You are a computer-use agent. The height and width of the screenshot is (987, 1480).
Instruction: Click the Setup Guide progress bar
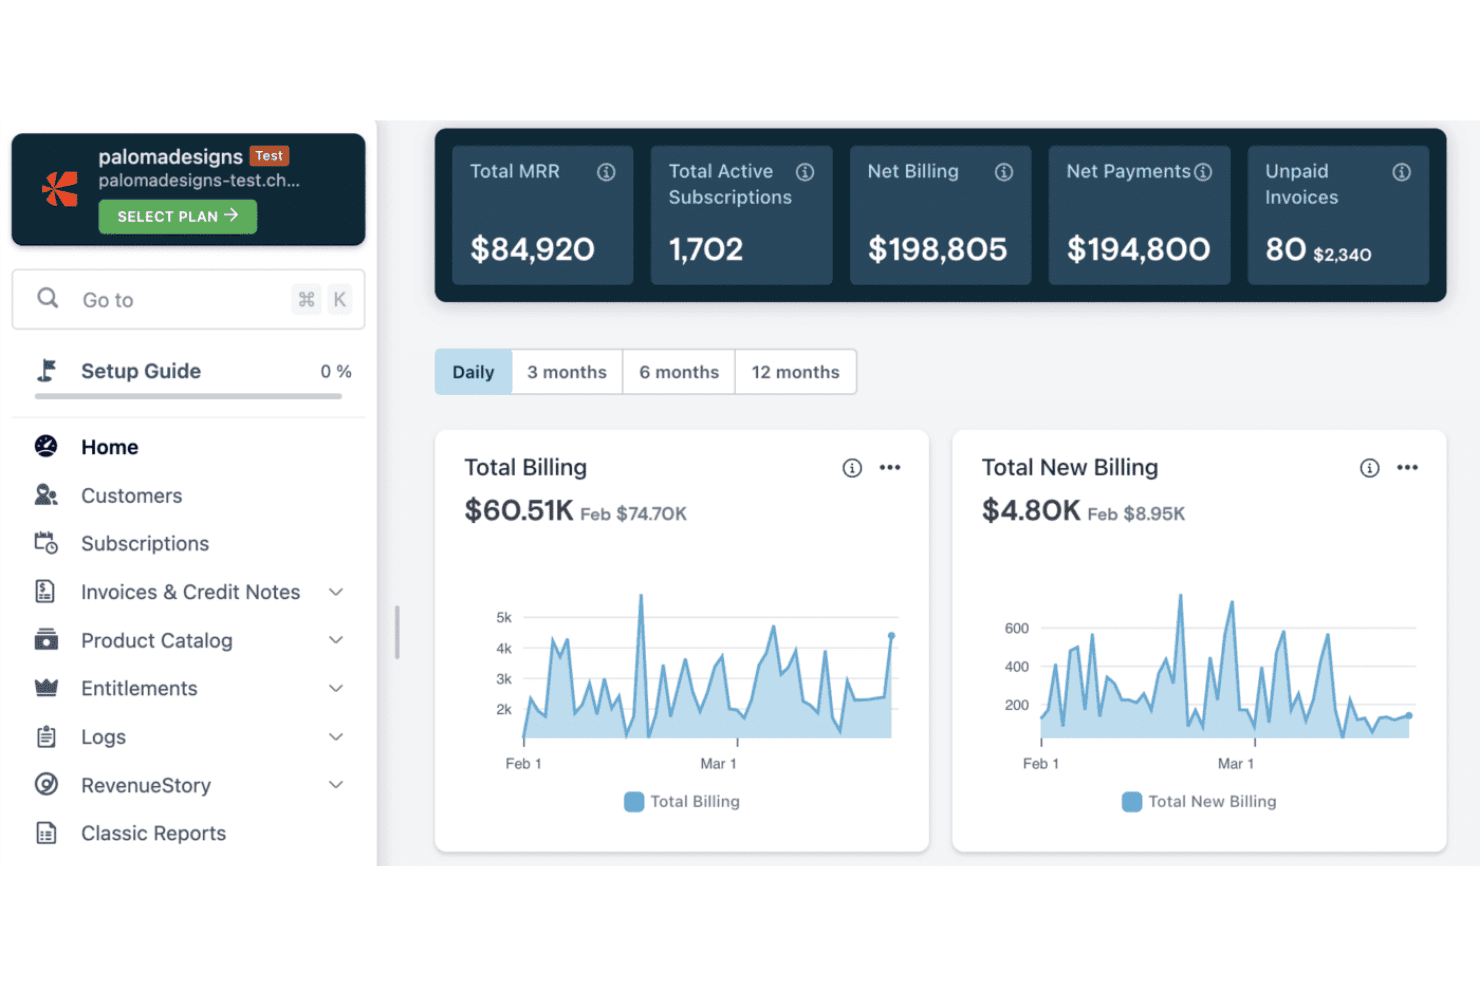[x=188, y=396]
